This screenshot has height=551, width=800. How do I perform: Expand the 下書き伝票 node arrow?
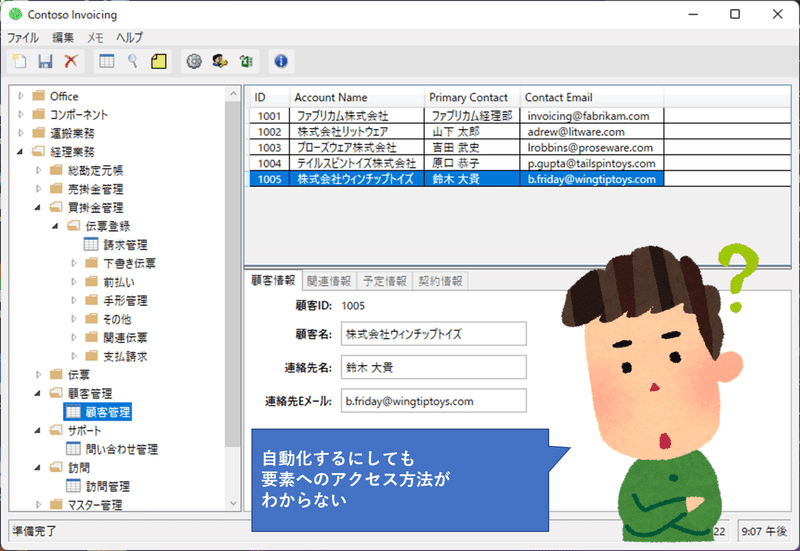click(73, 263)
